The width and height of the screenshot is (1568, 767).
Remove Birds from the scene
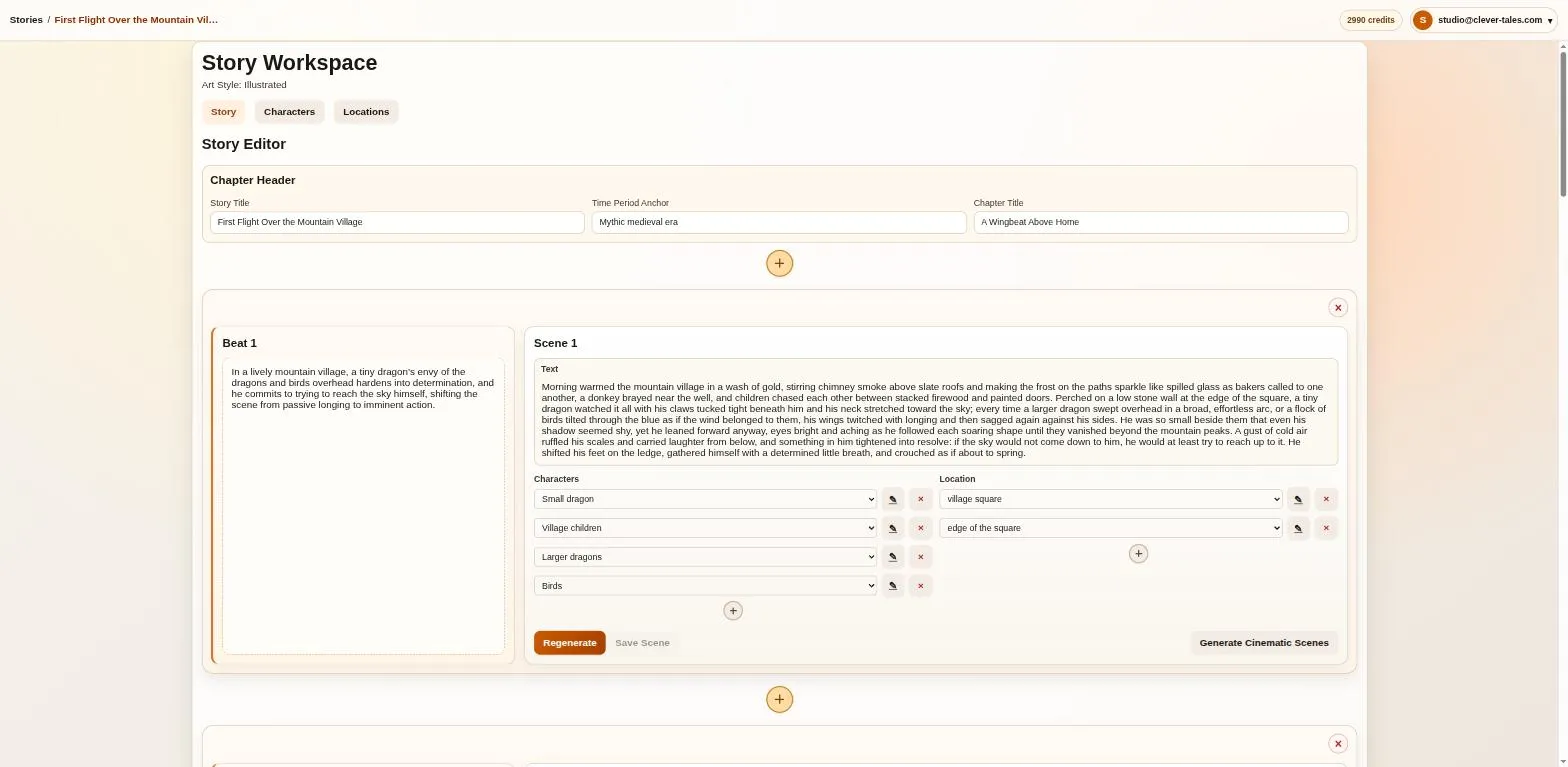click(x=921, y=586)
